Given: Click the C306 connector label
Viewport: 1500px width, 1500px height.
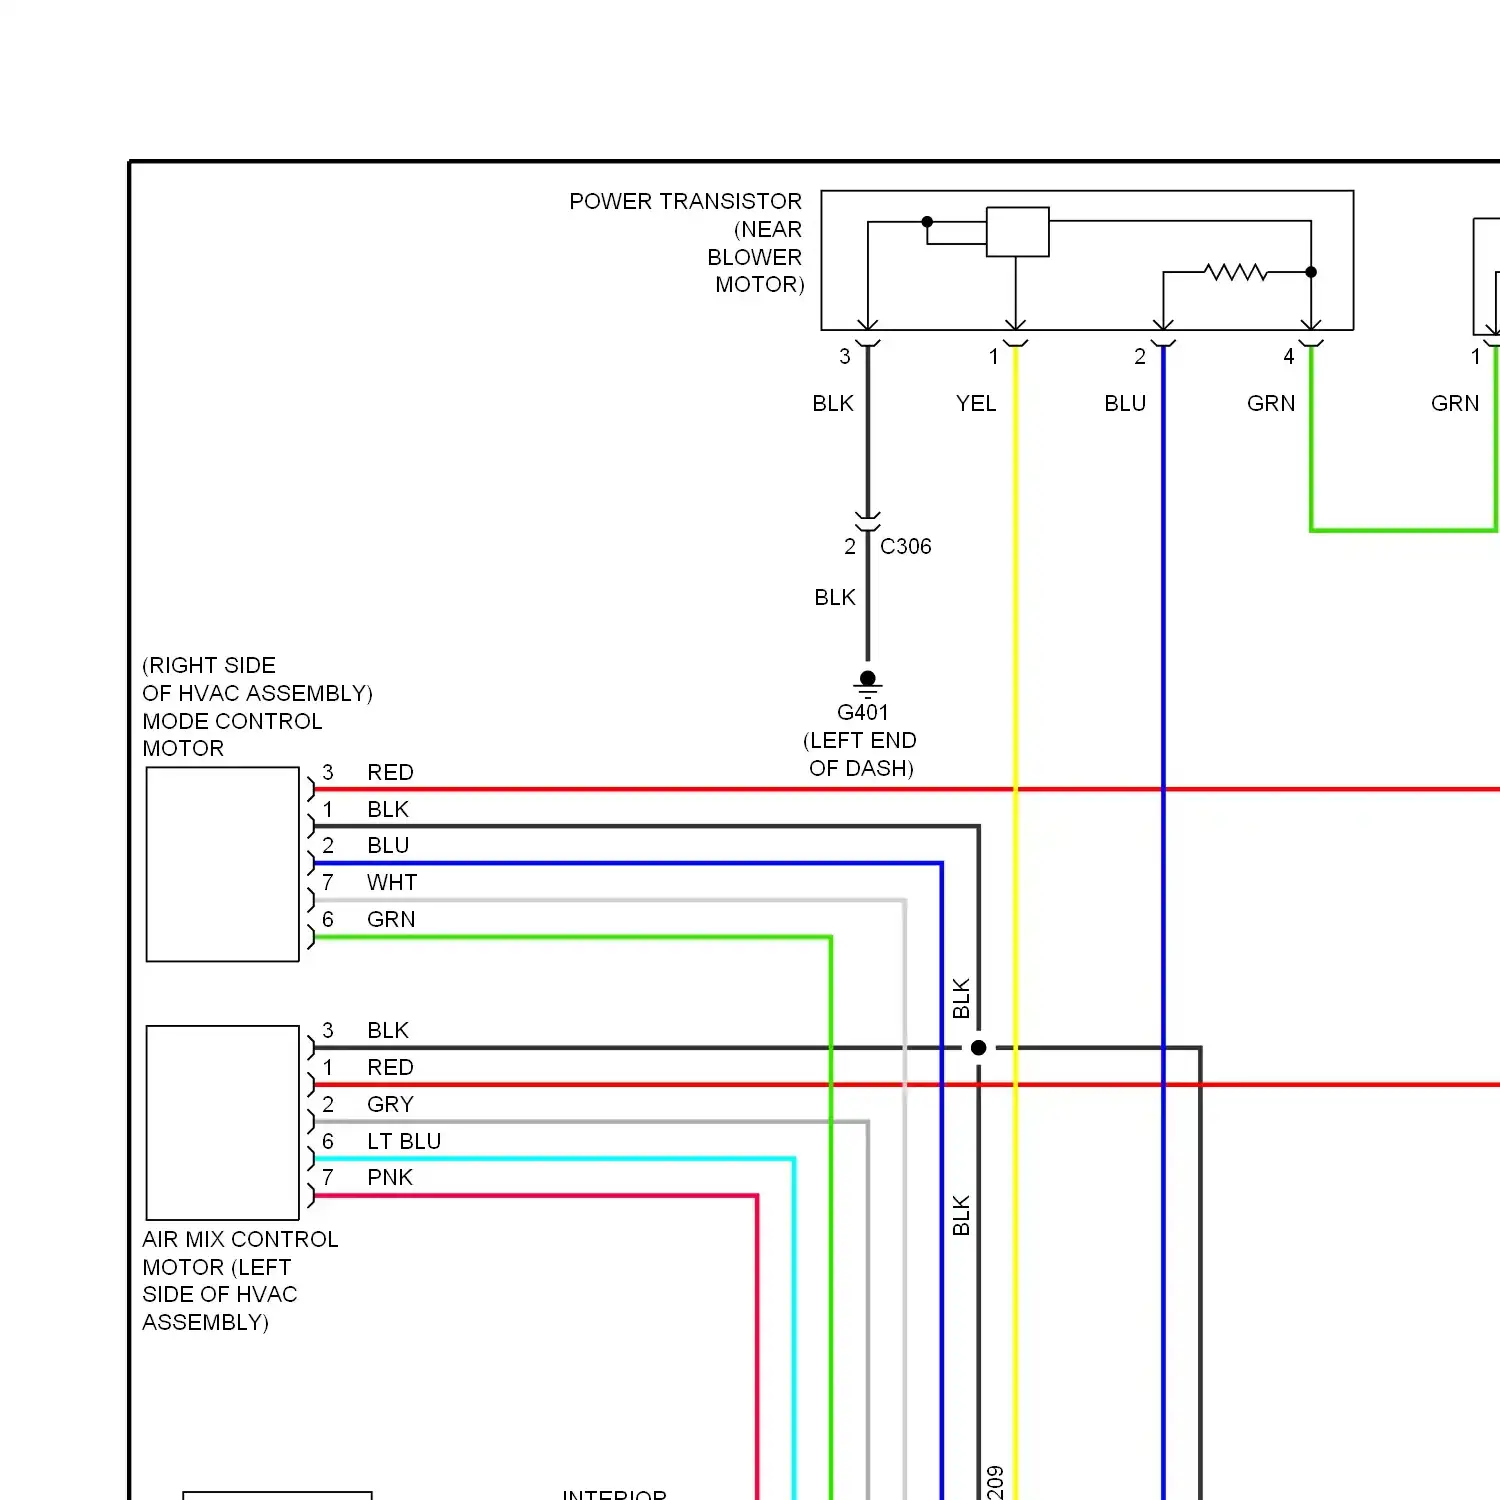Looking at the screenshot, I should click(x=905, y=547).
